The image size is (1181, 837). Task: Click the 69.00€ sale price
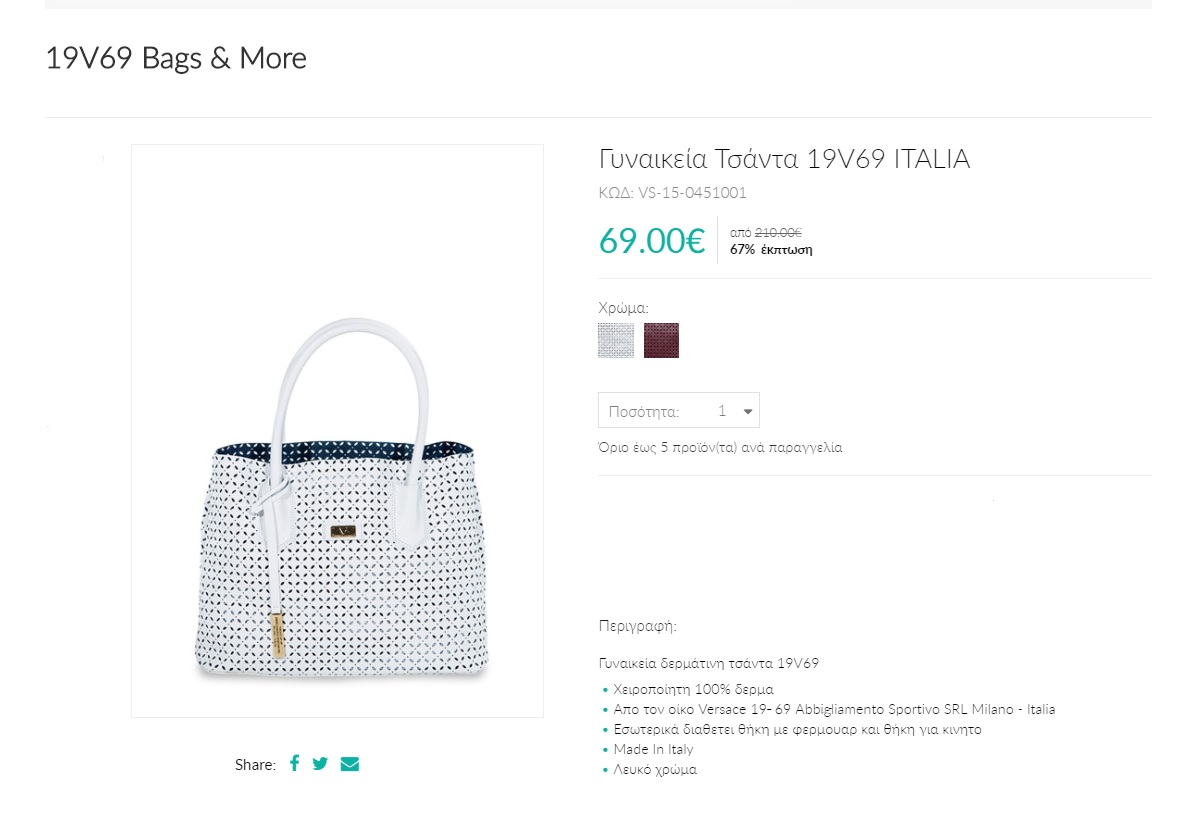click(x=652, y=241)
